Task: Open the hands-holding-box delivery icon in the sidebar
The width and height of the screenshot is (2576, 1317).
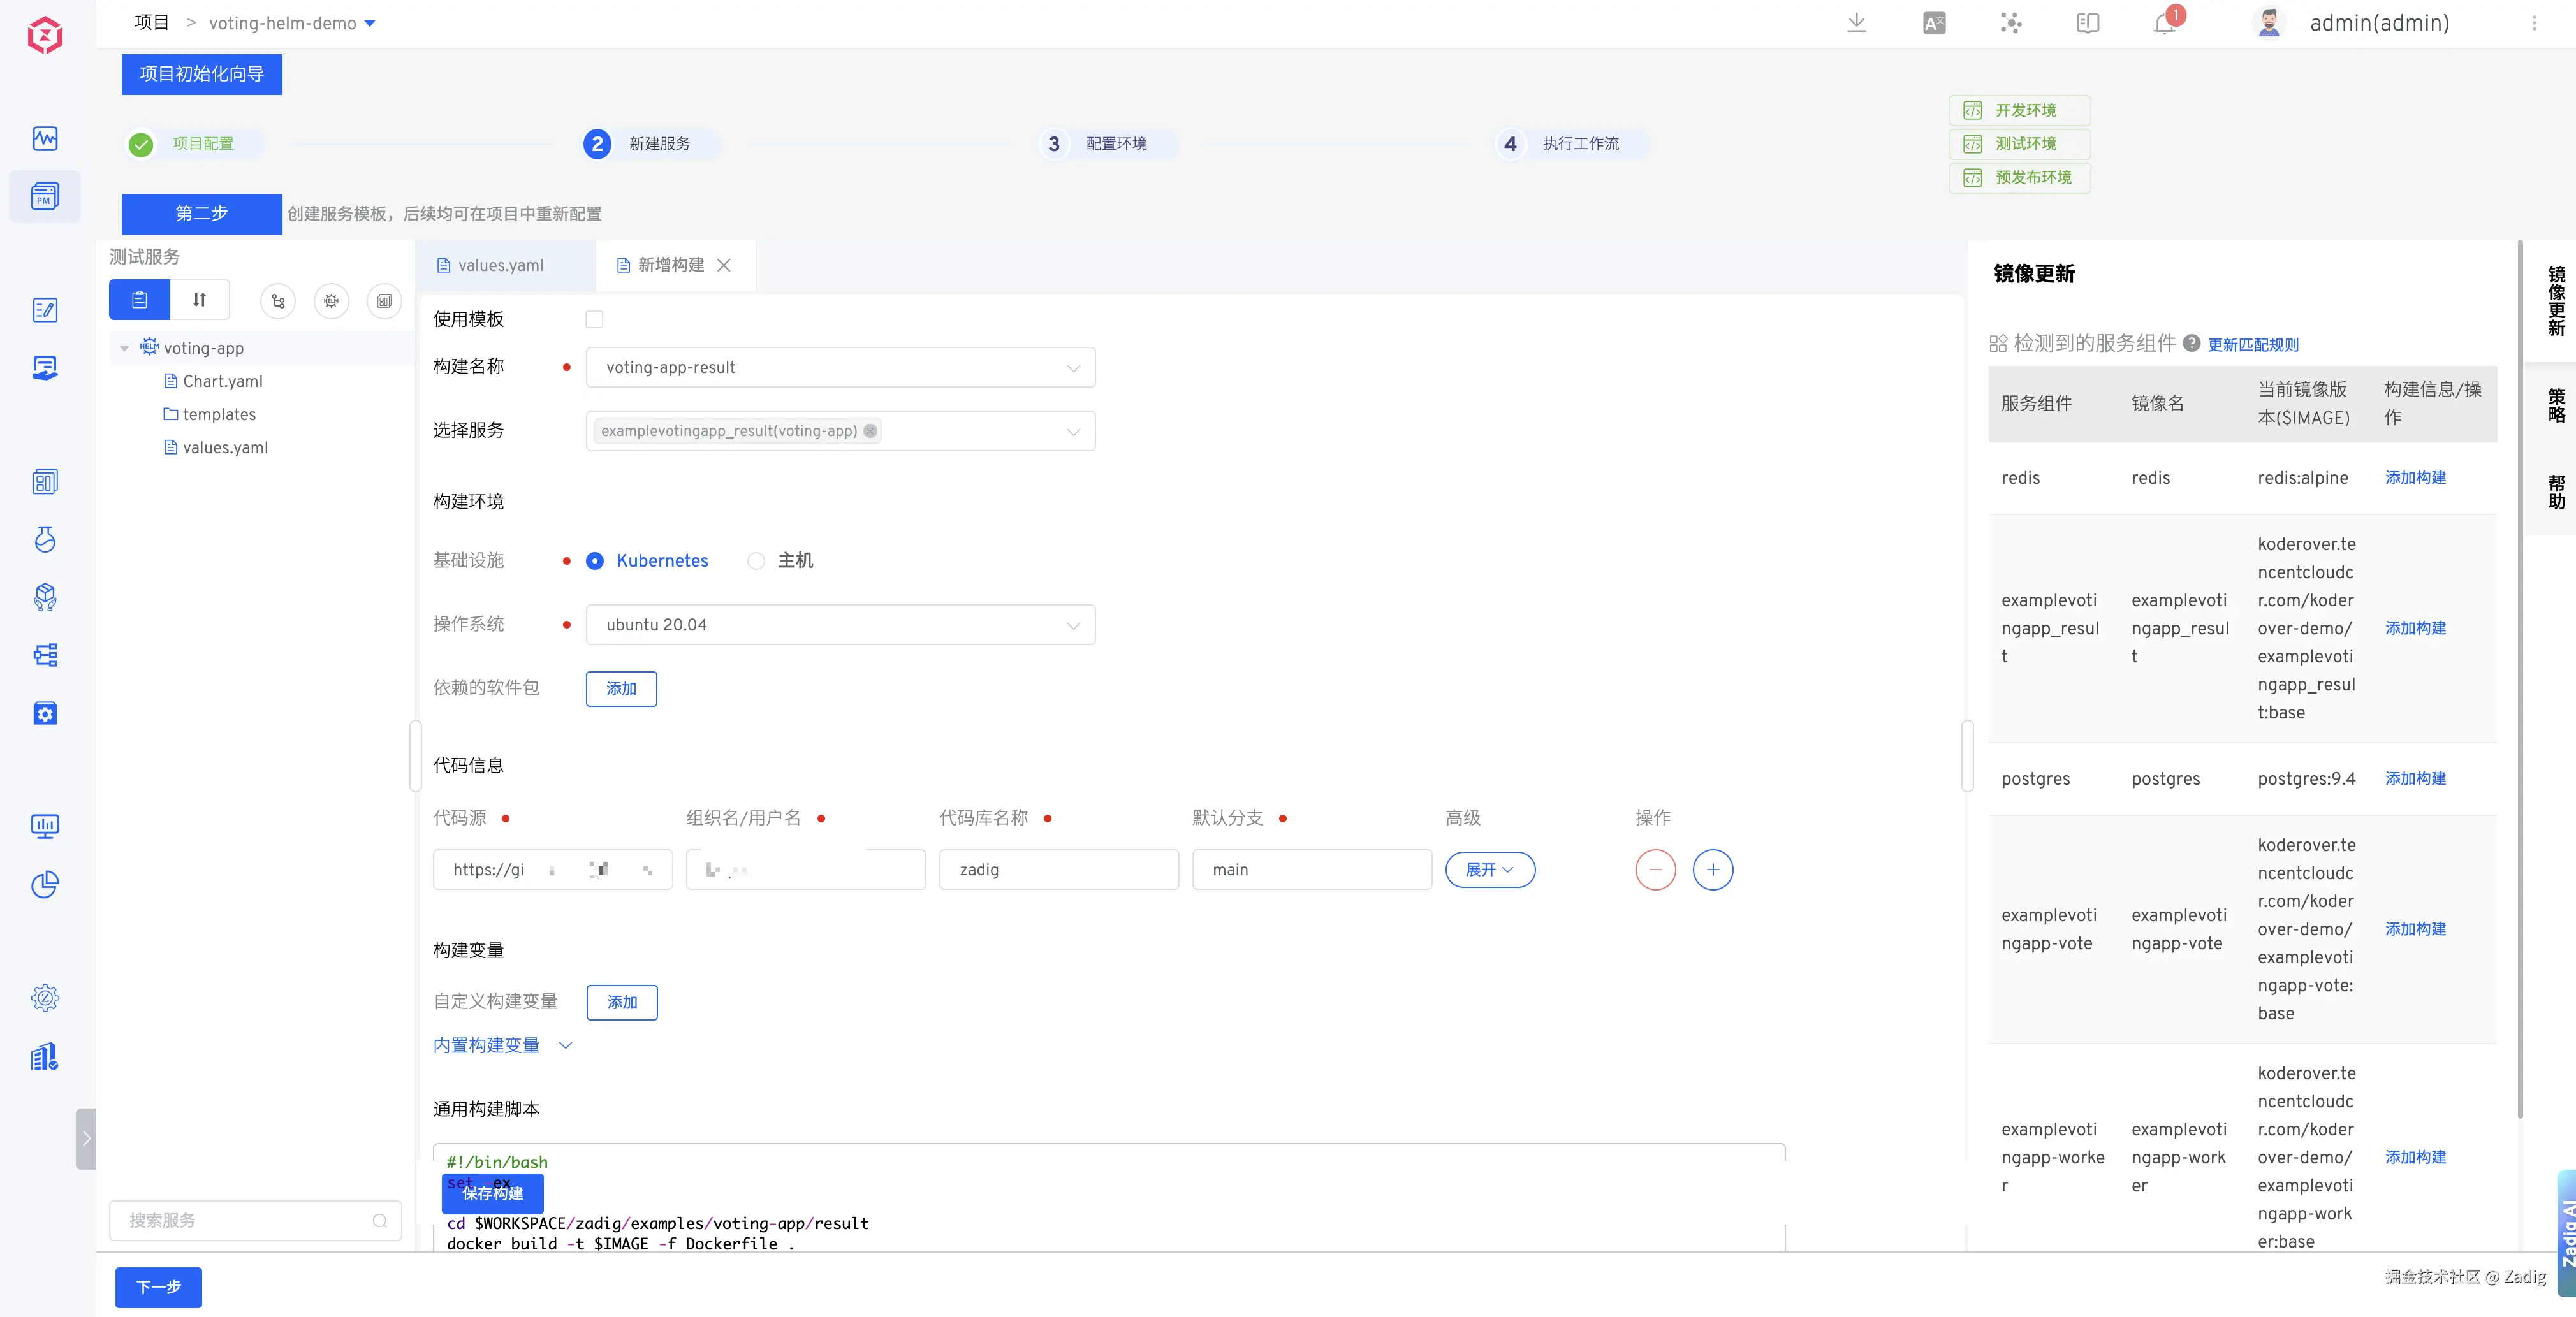Action: pos(45,597)
